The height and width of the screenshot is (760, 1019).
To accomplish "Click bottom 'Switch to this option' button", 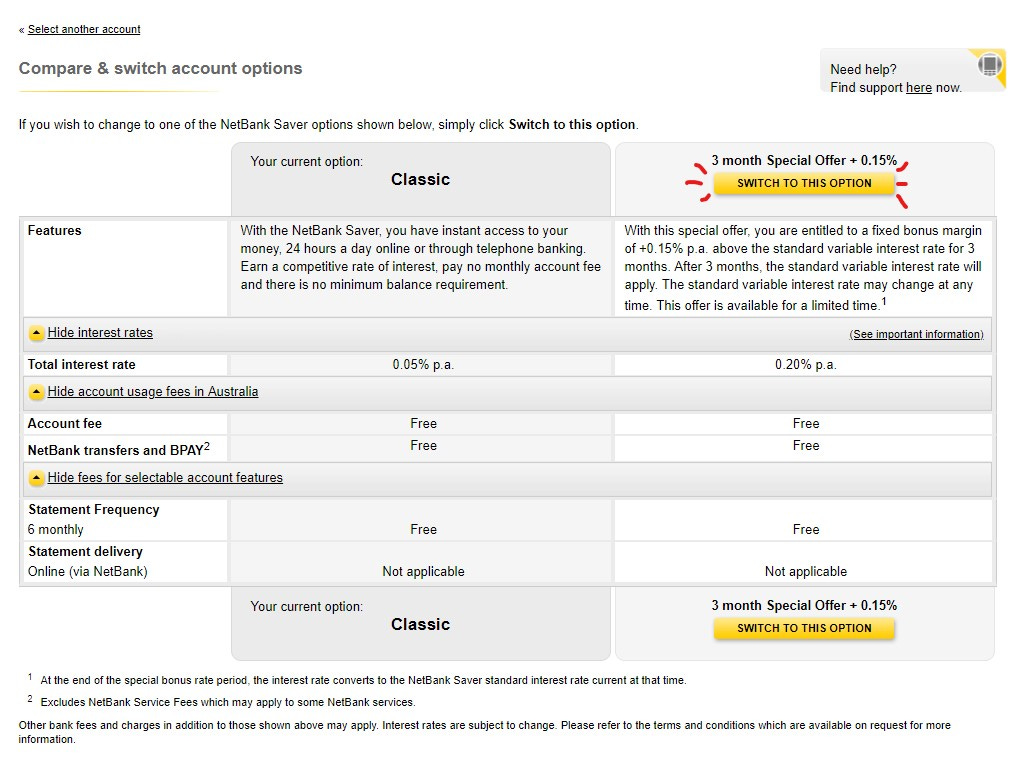I will tap(804, 628).
